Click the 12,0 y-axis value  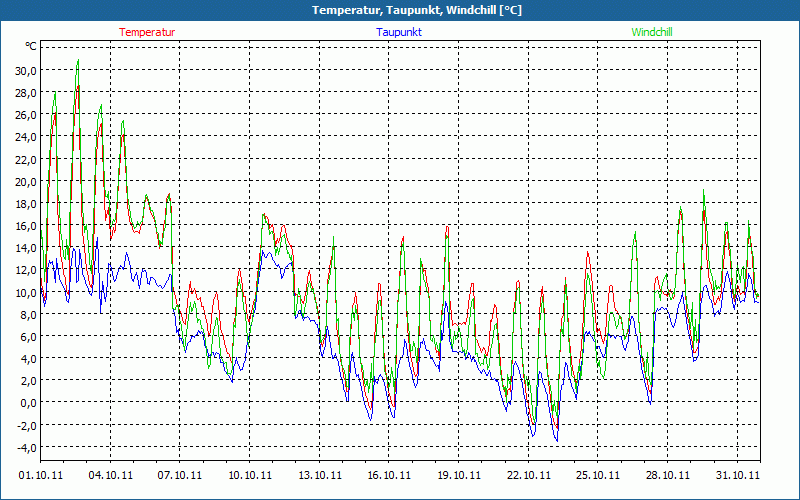[26, 270]
